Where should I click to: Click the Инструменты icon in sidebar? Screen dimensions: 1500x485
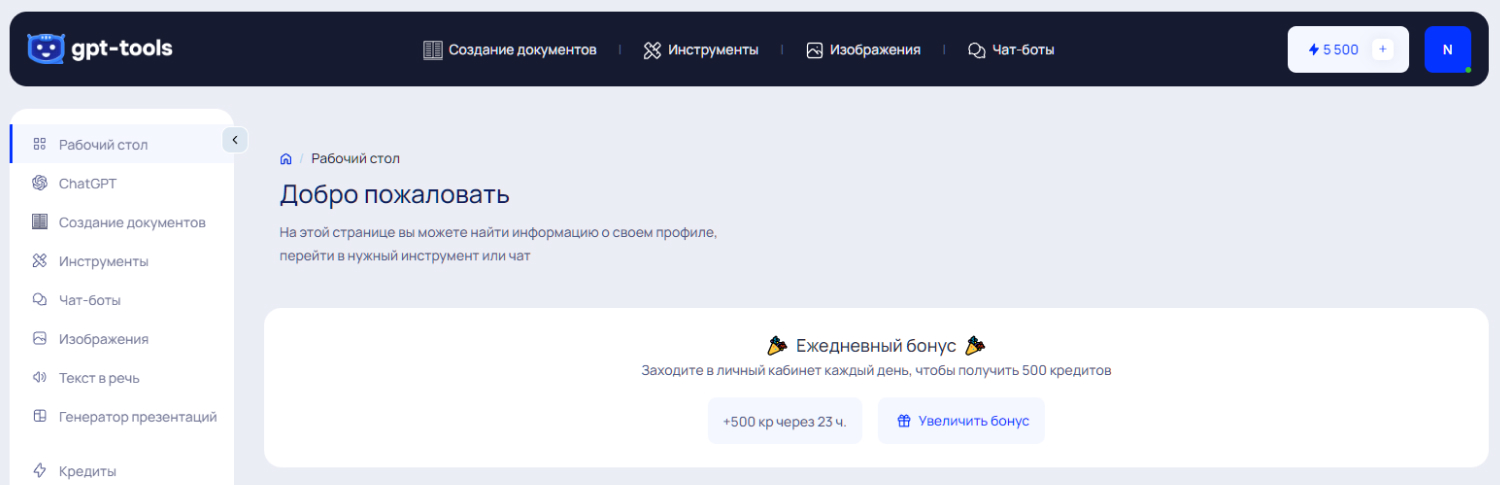point(40,261)
